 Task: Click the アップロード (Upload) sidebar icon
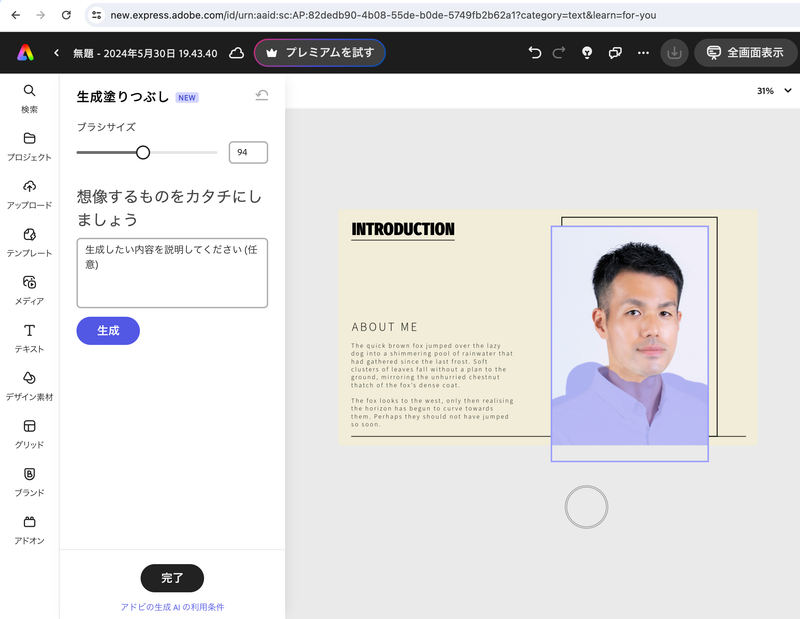tap(29, 187)
